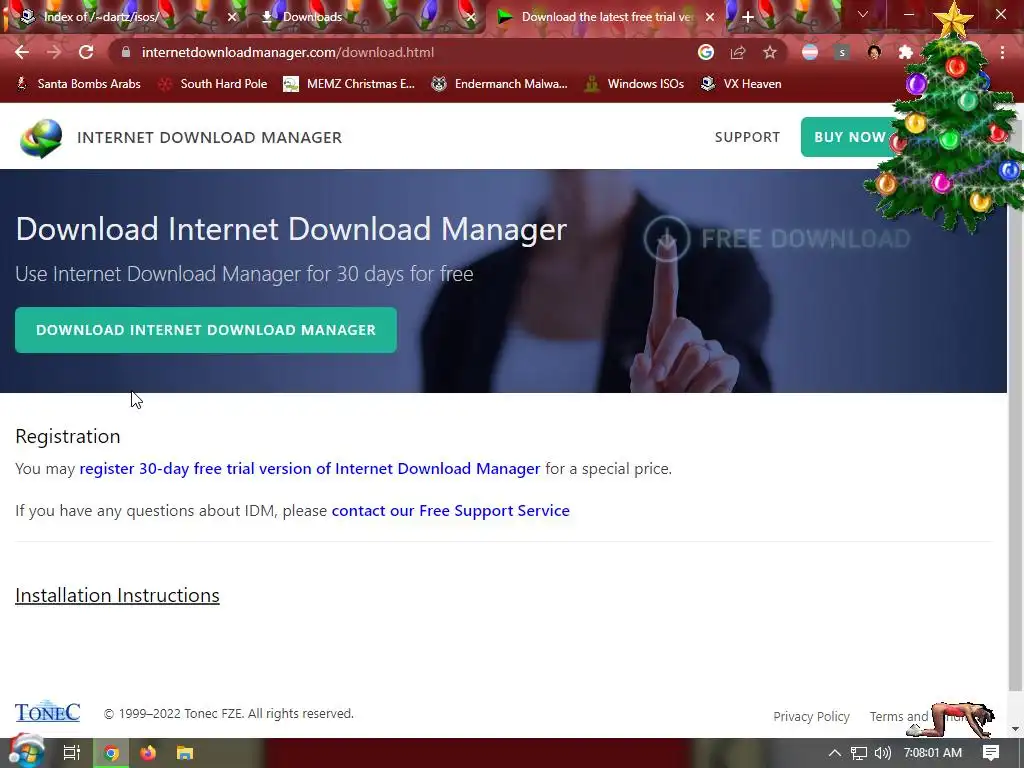1024x768 pixels.
Task: Click the BUY NOW button
Action: point(850,137)
